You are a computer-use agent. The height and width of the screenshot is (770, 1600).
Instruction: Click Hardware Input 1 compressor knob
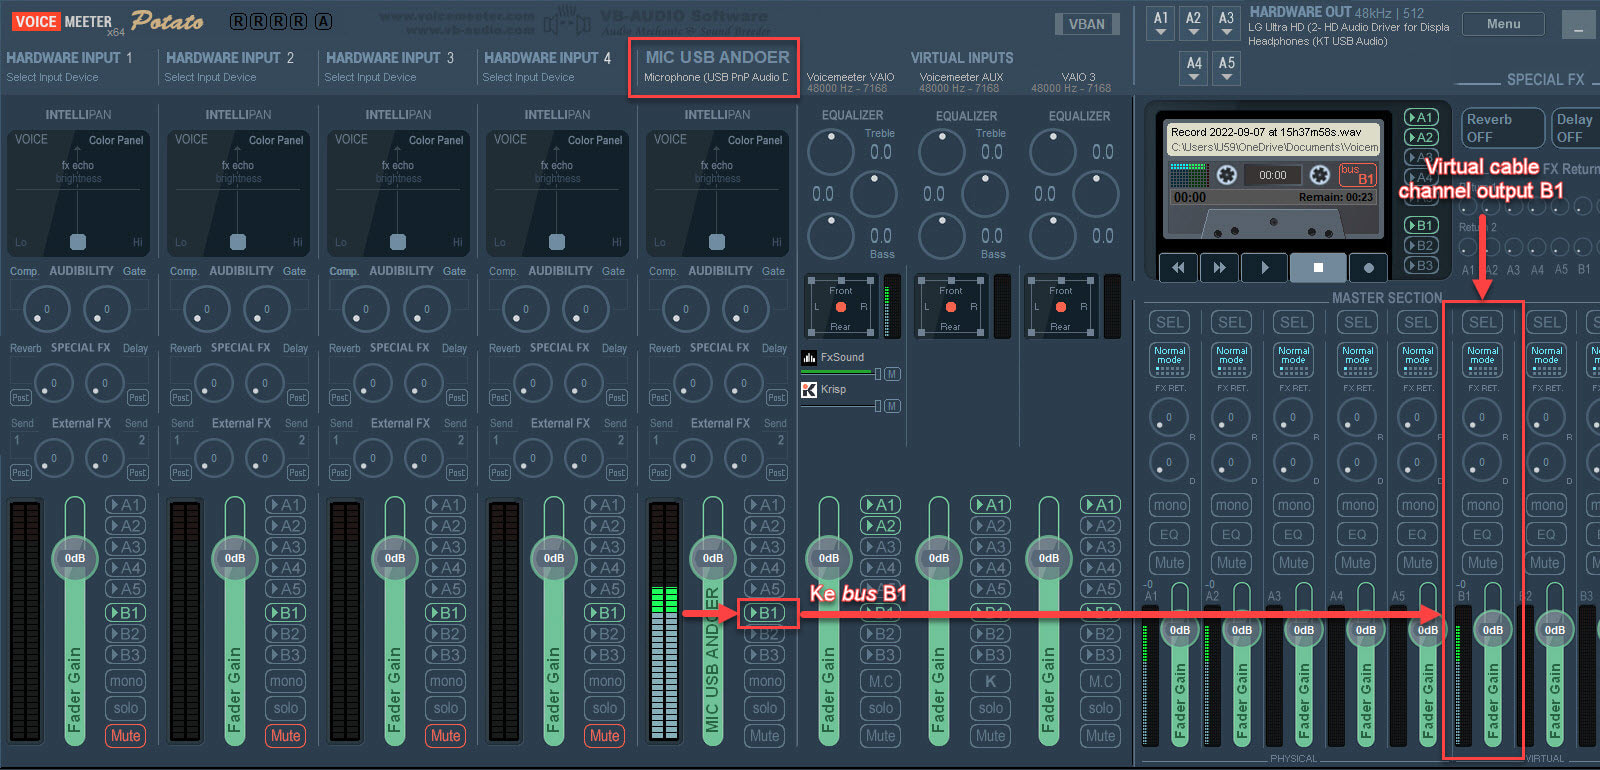point(46,309)
